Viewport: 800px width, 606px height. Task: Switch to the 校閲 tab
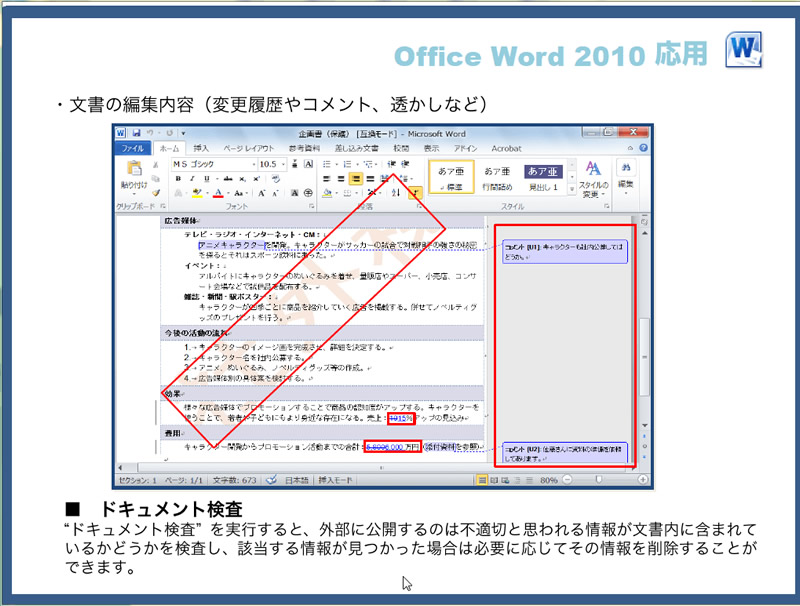tap(401, 148)
